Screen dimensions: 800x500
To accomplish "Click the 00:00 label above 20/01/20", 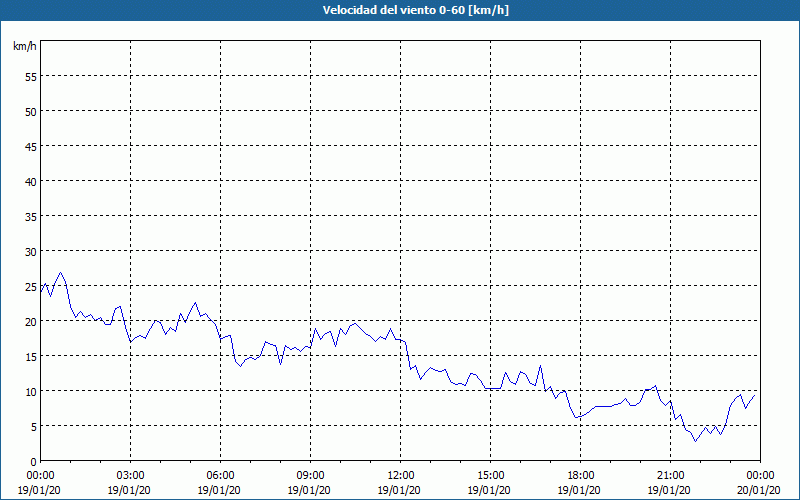I will [761, 476].
